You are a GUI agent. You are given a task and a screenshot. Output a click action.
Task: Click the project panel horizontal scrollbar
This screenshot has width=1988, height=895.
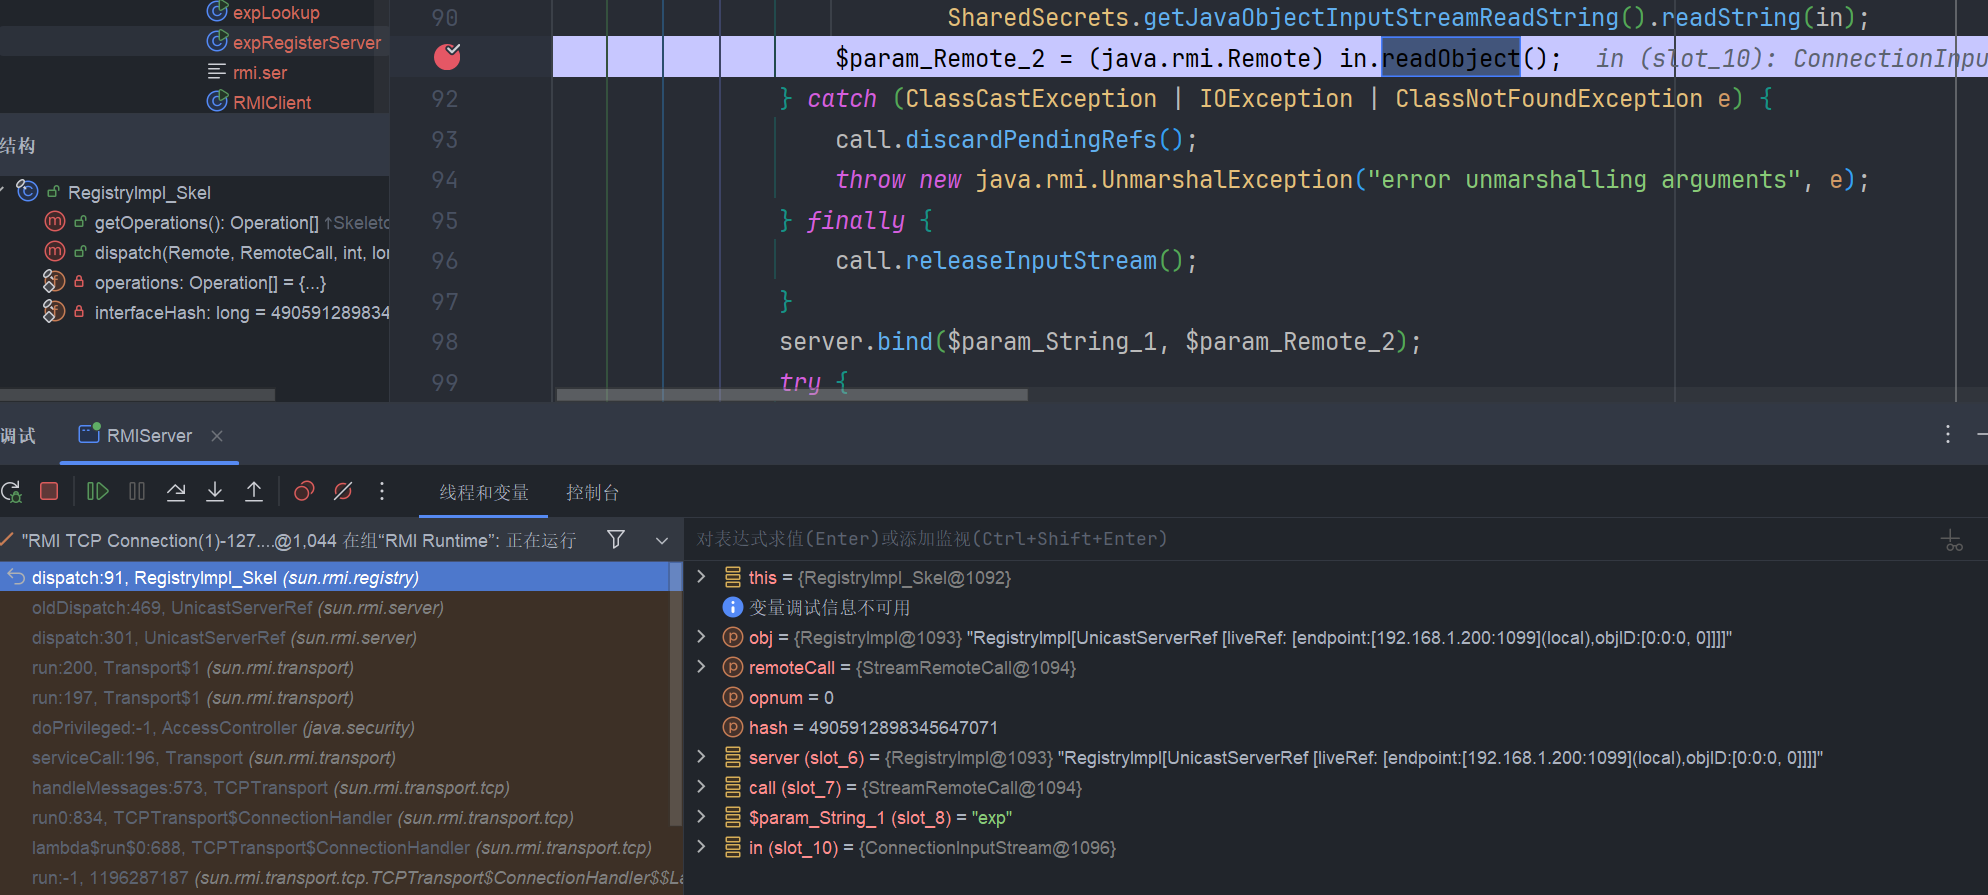137,395
